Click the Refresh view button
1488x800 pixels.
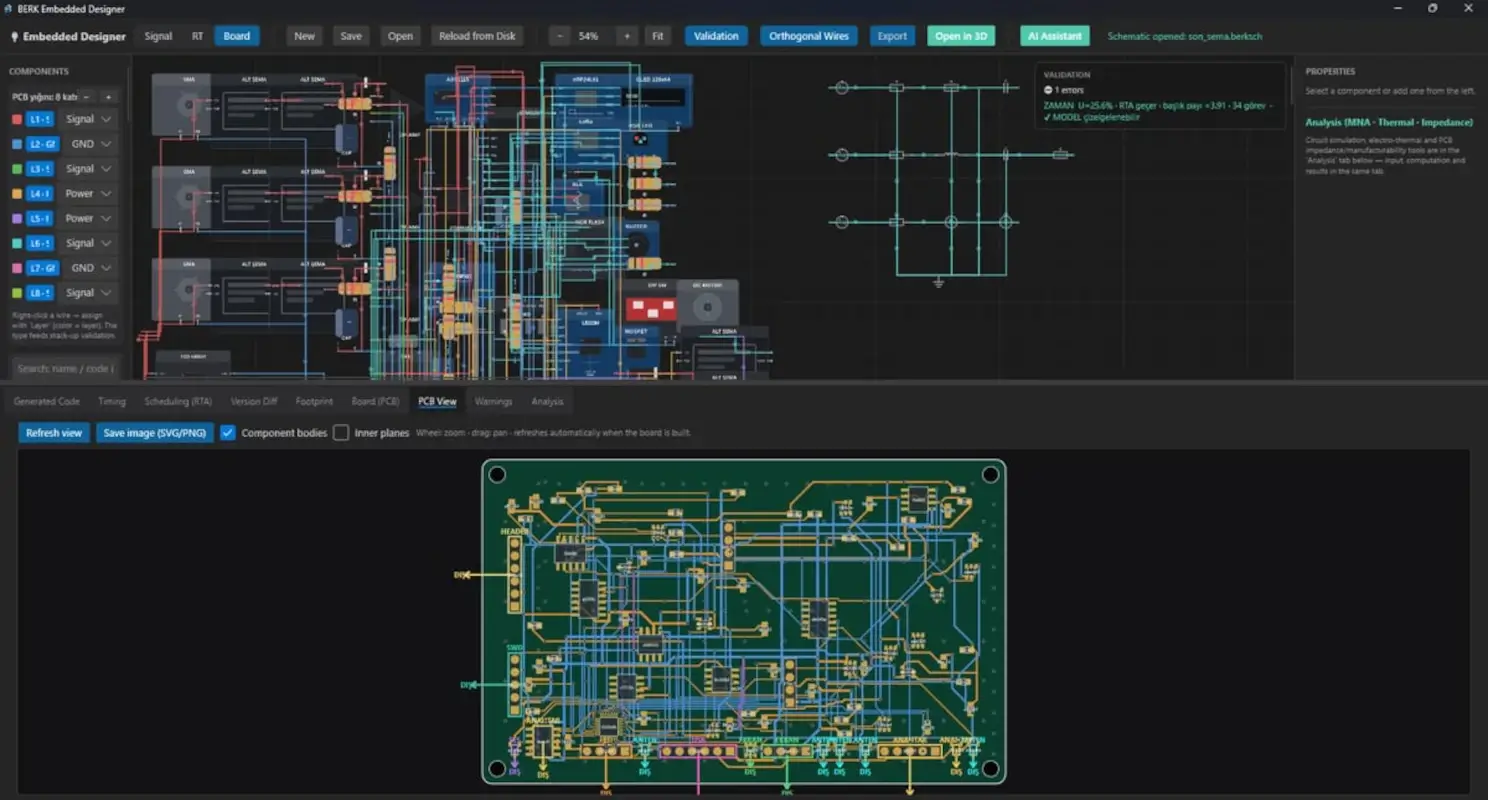tap(54, 433)
